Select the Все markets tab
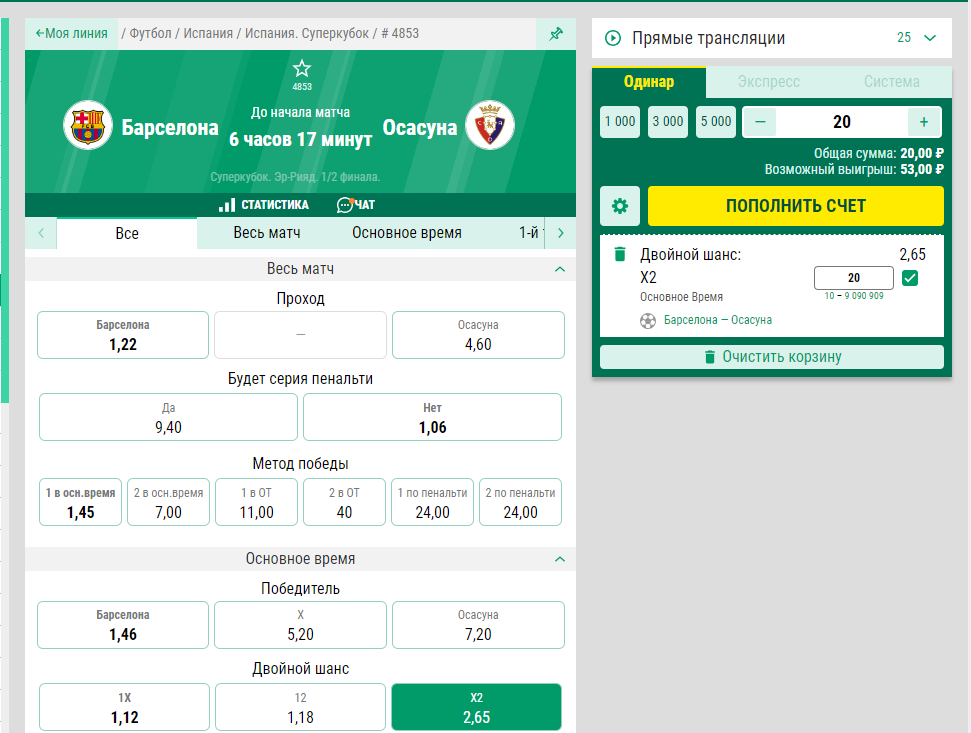971x733 pixels. tap(127, 233)
